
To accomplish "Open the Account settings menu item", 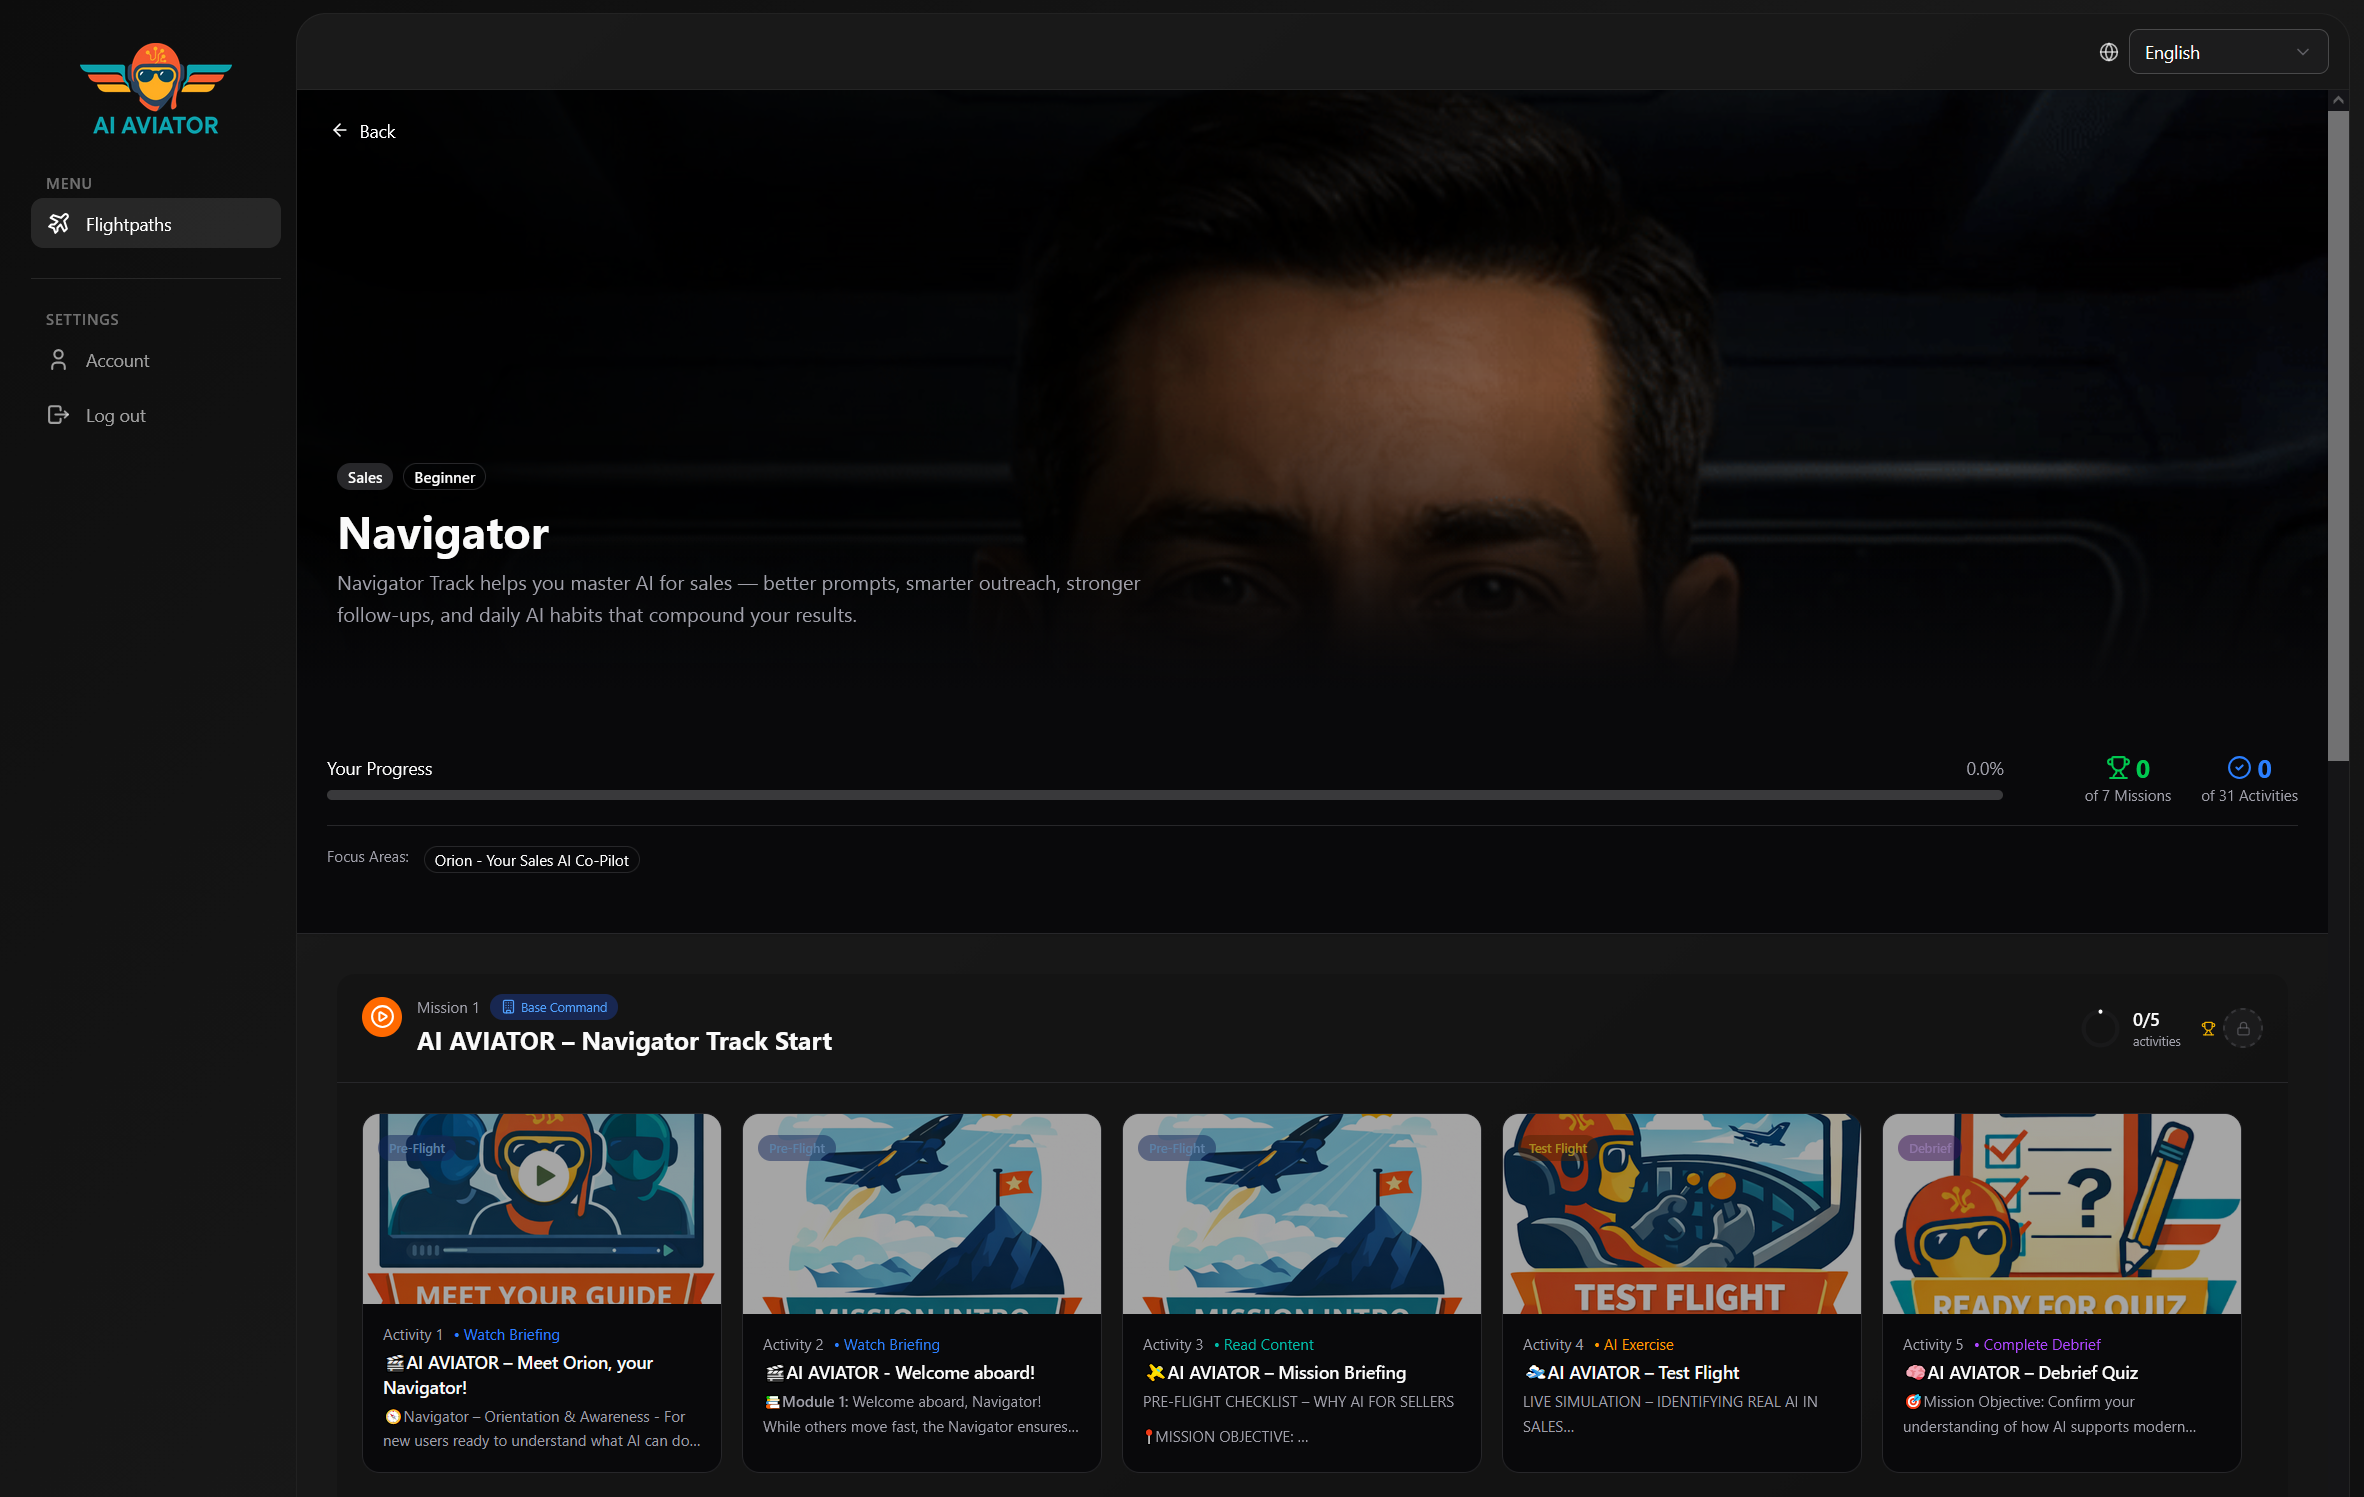I will tap(117, 361).
